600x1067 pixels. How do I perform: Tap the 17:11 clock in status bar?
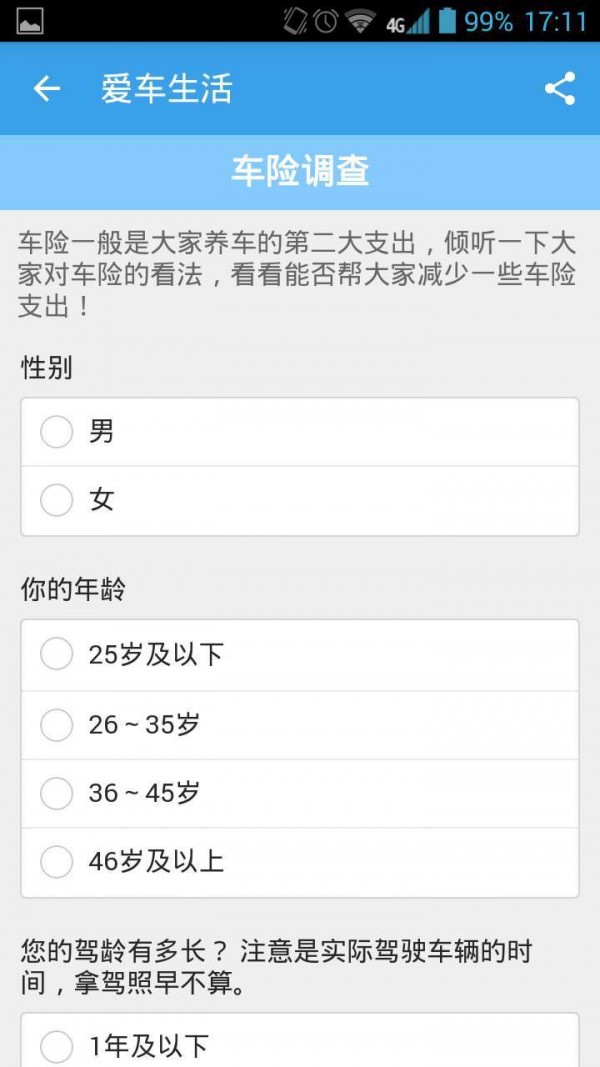tap(555, 21)
